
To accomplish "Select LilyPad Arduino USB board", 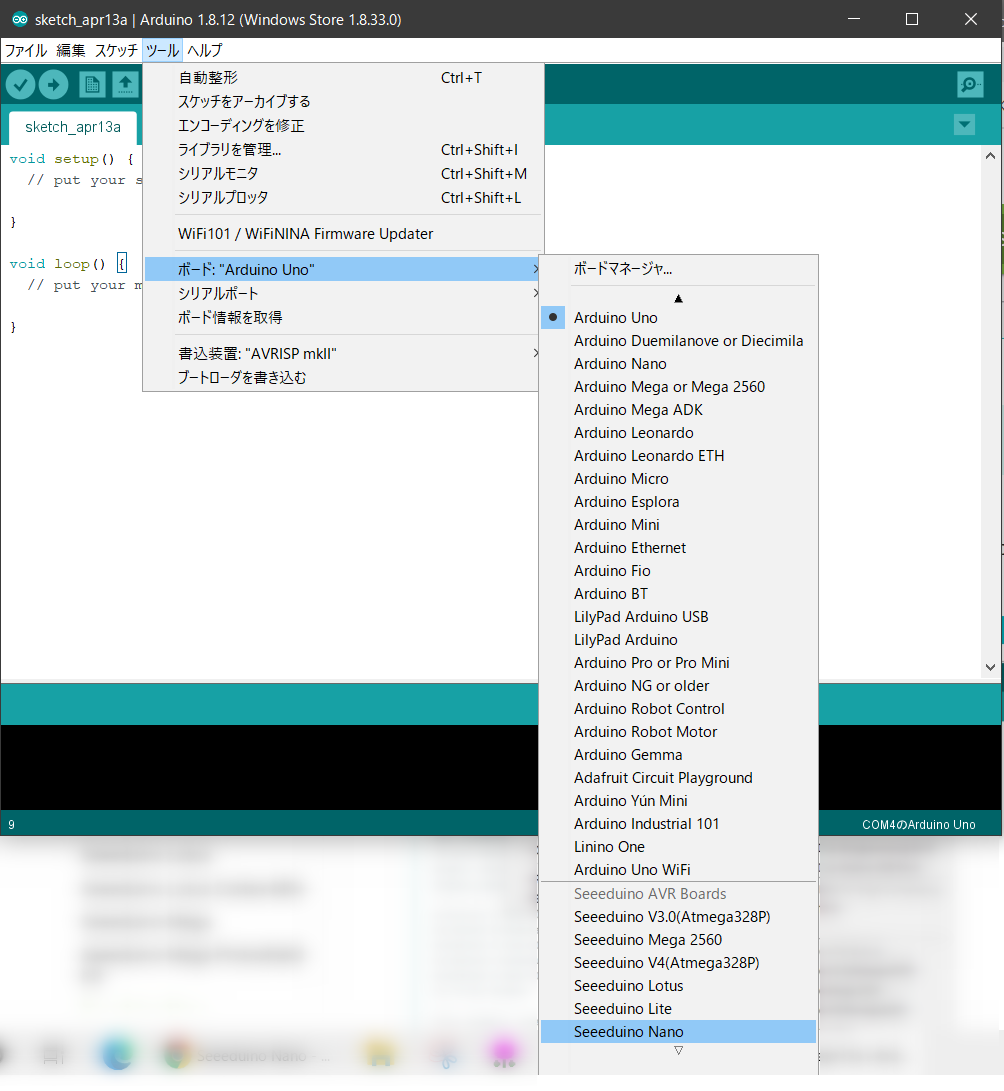I will [x=678, y=616].
